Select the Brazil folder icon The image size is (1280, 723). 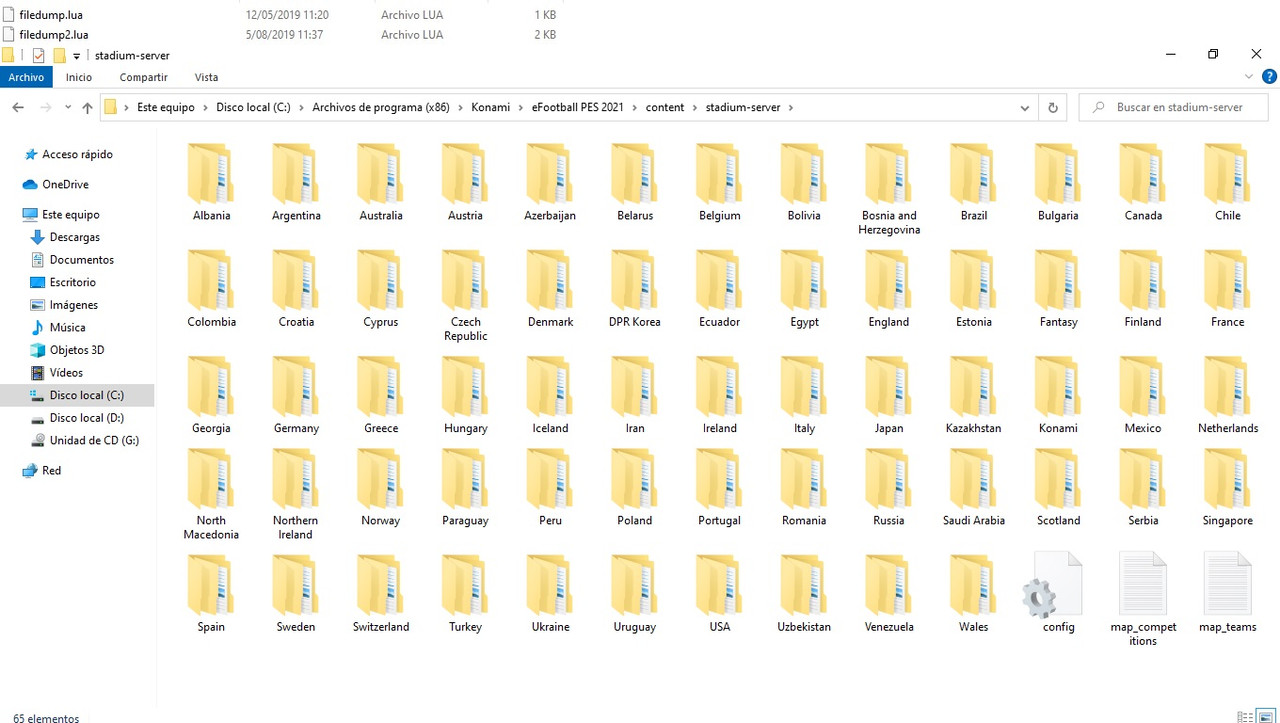973,174
